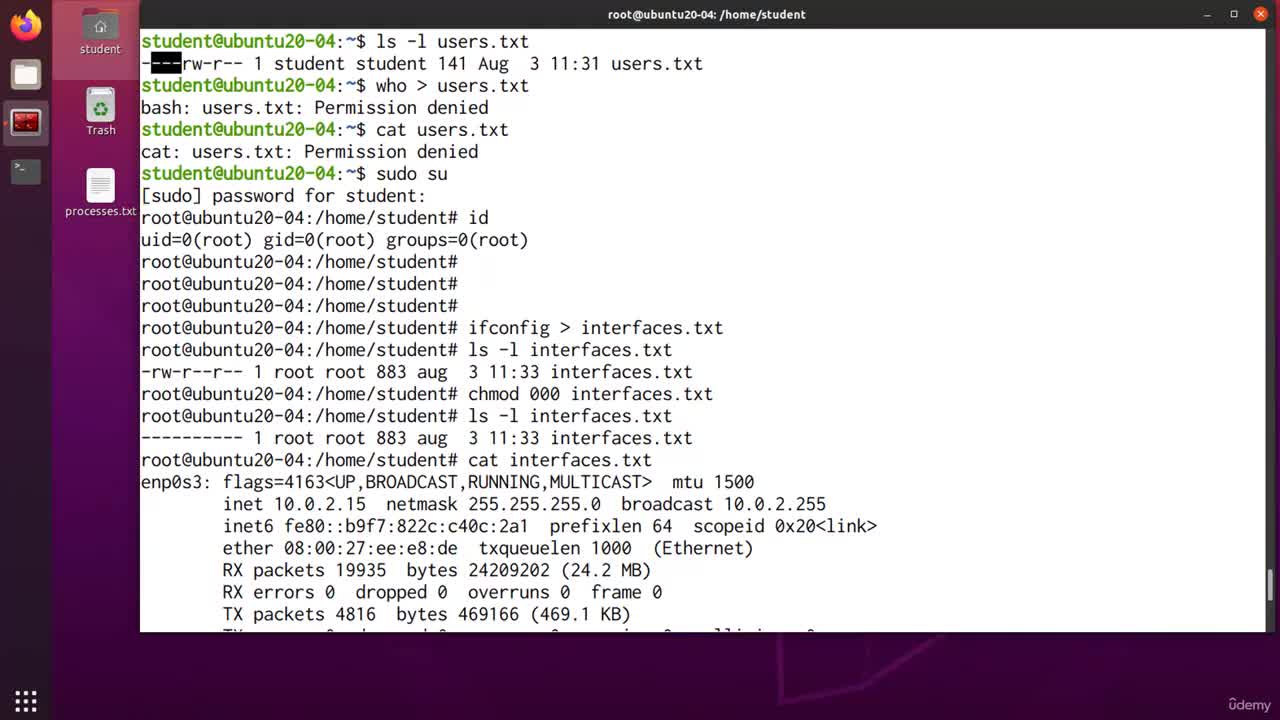
Task: Click 'ifconfig > interfaces.txt' command
Action: tap(595, 327)
